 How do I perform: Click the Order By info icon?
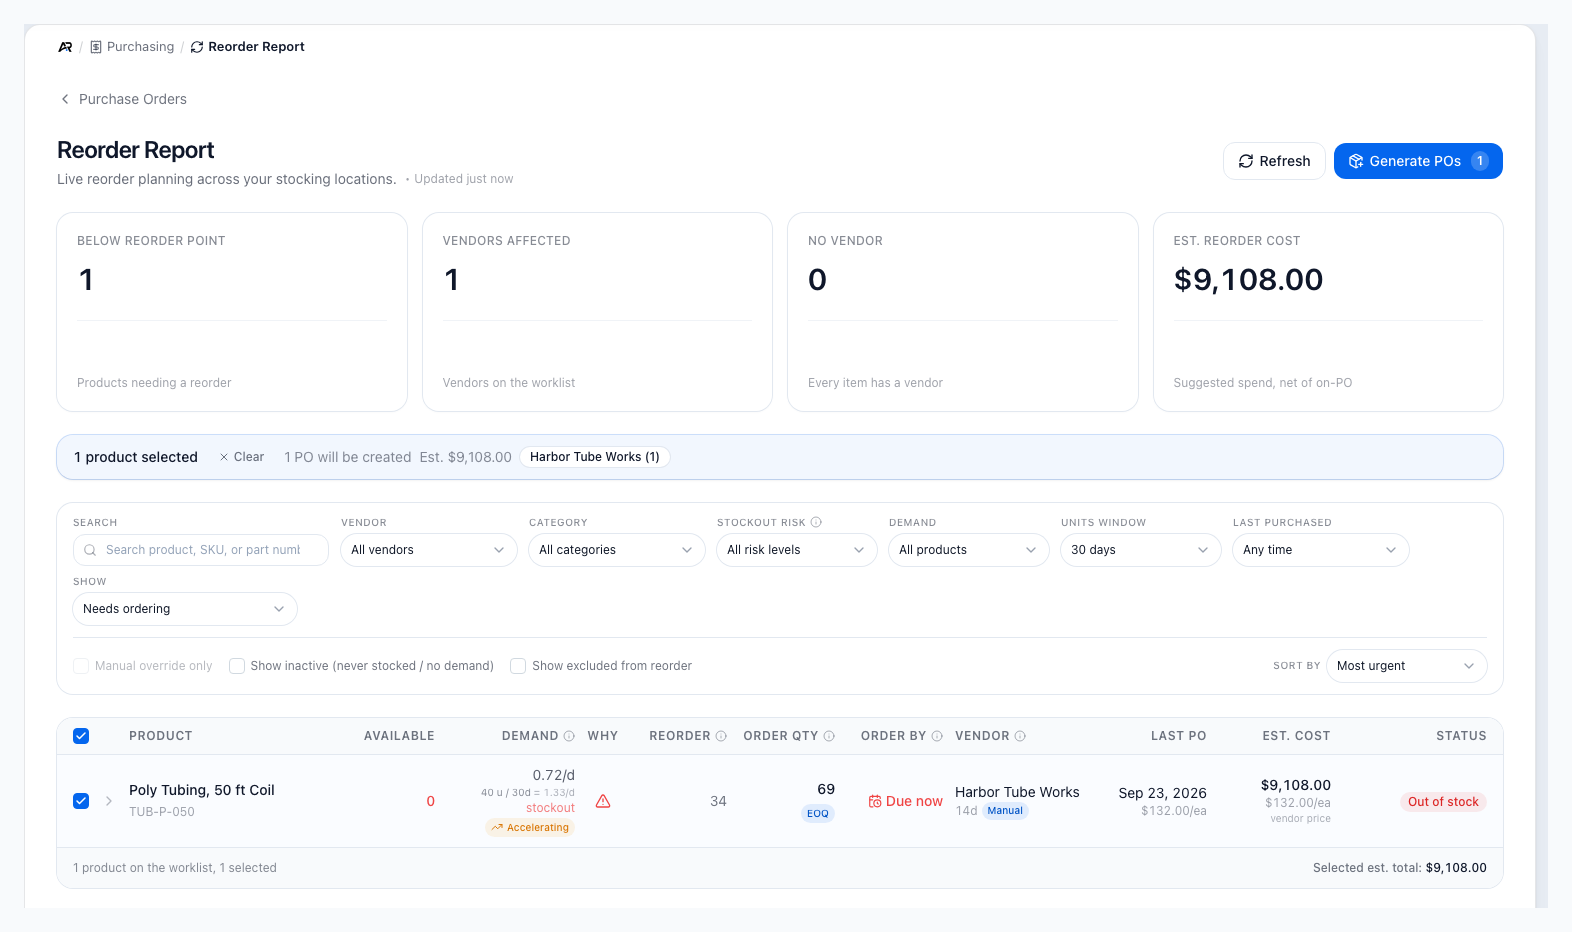tap(937, 736)
